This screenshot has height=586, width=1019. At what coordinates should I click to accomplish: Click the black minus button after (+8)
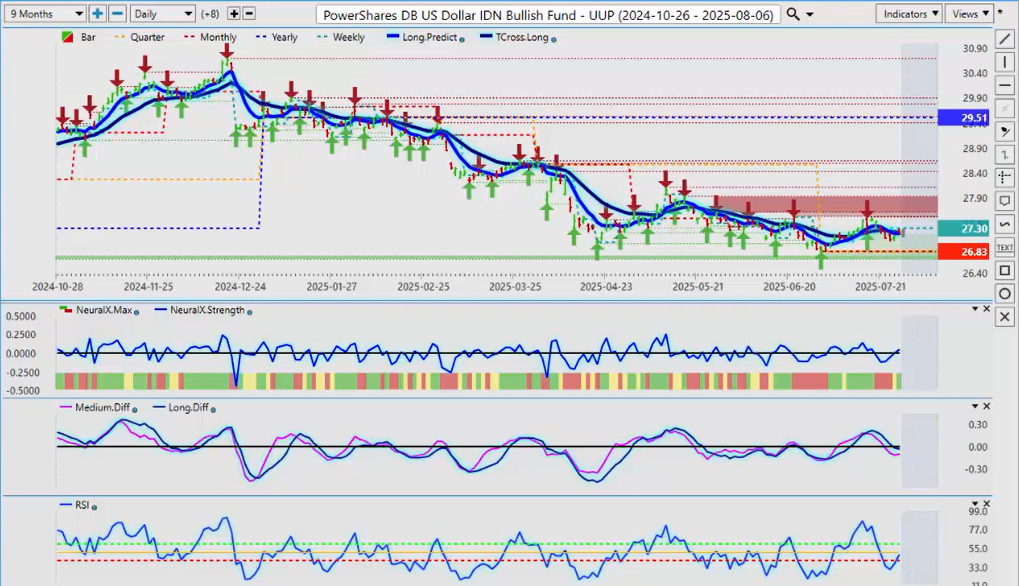249,14
